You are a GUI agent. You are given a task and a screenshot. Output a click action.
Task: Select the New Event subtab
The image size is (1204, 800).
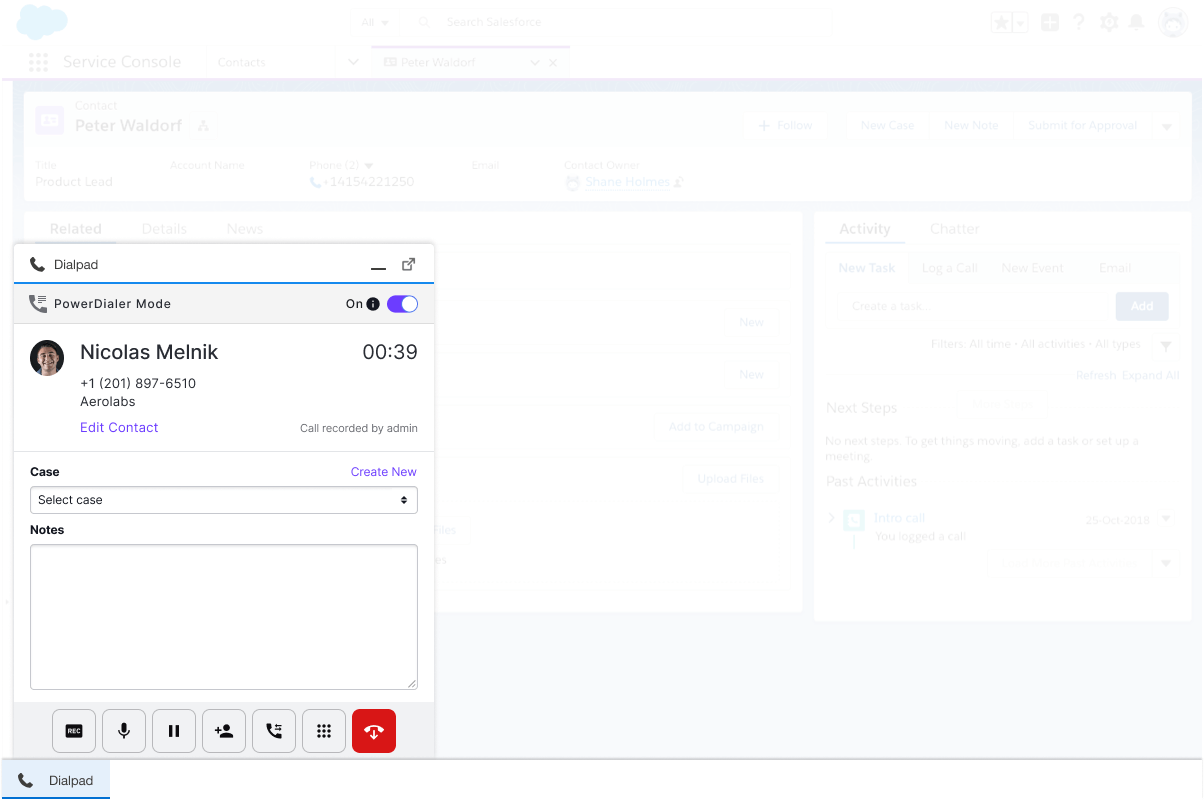pos(1032,268)
